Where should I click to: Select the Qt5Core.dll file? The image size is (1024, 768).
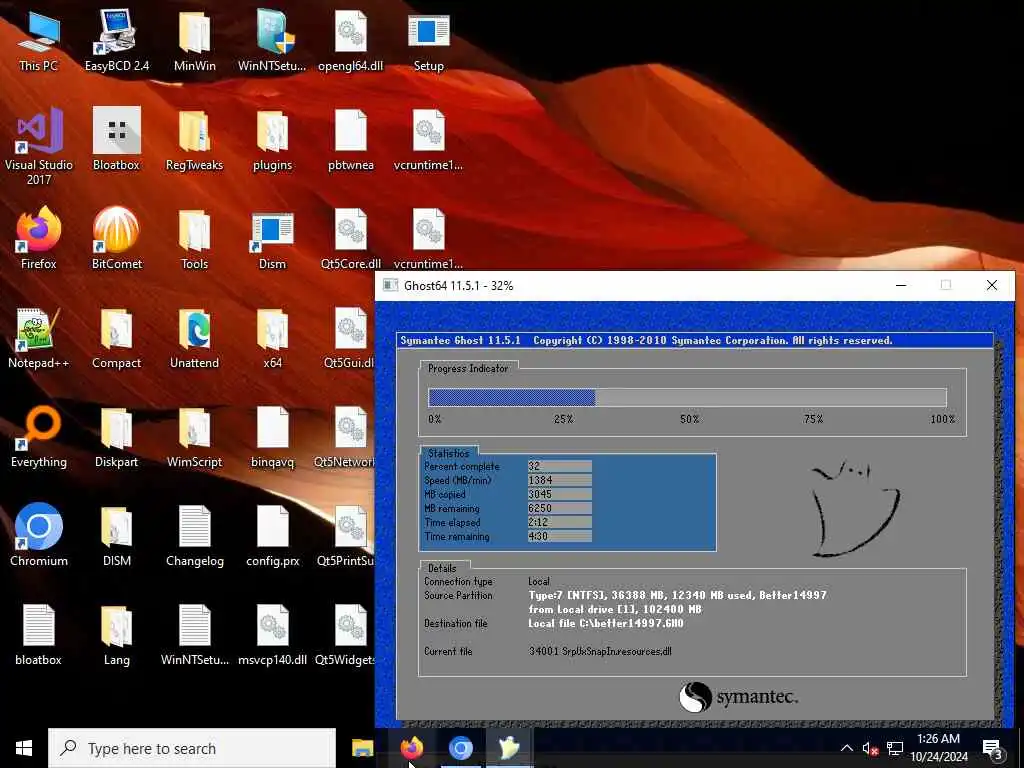pos(351,238)
